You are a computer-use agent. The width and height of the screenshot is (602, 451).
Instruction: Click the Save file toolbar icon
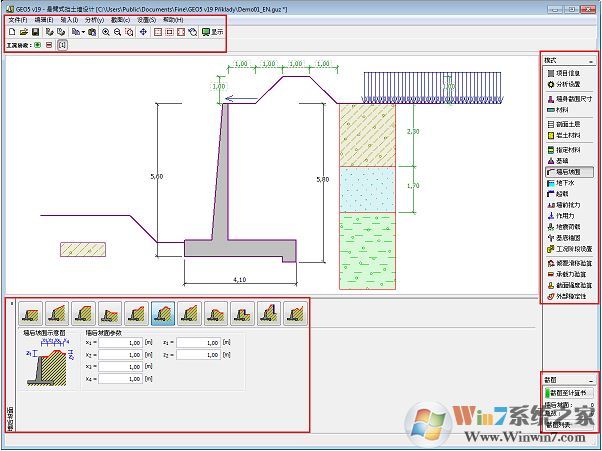click(x=34, y=32)
